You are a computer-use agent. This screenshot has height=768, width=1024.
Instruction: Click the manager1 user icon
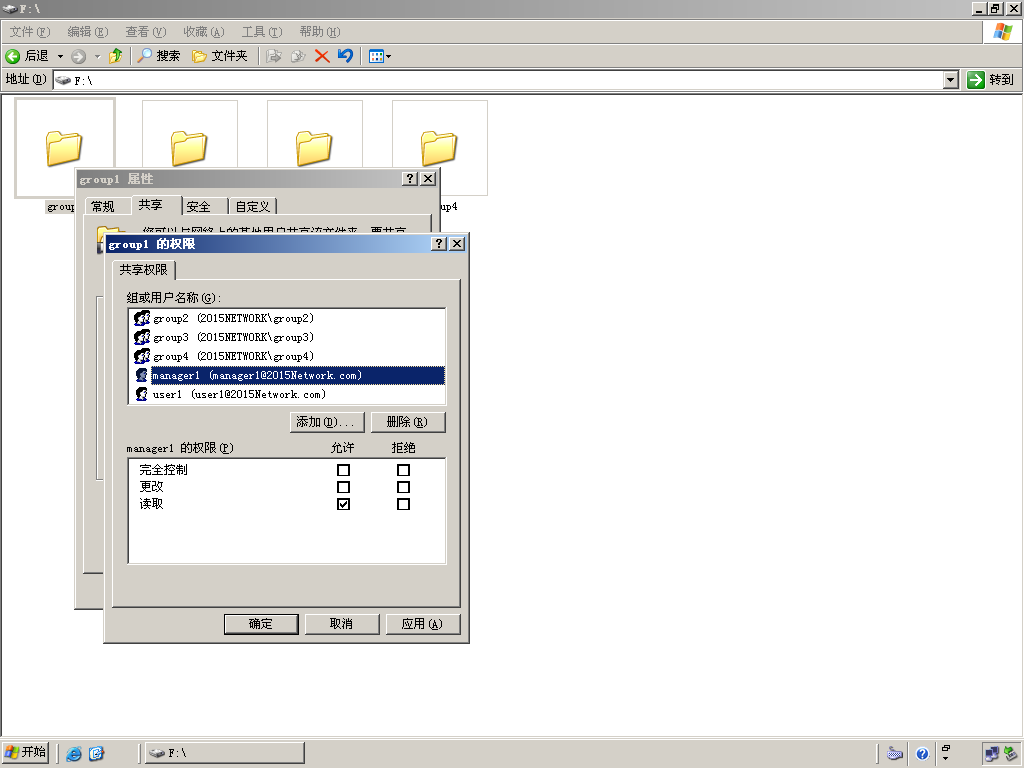142,375
